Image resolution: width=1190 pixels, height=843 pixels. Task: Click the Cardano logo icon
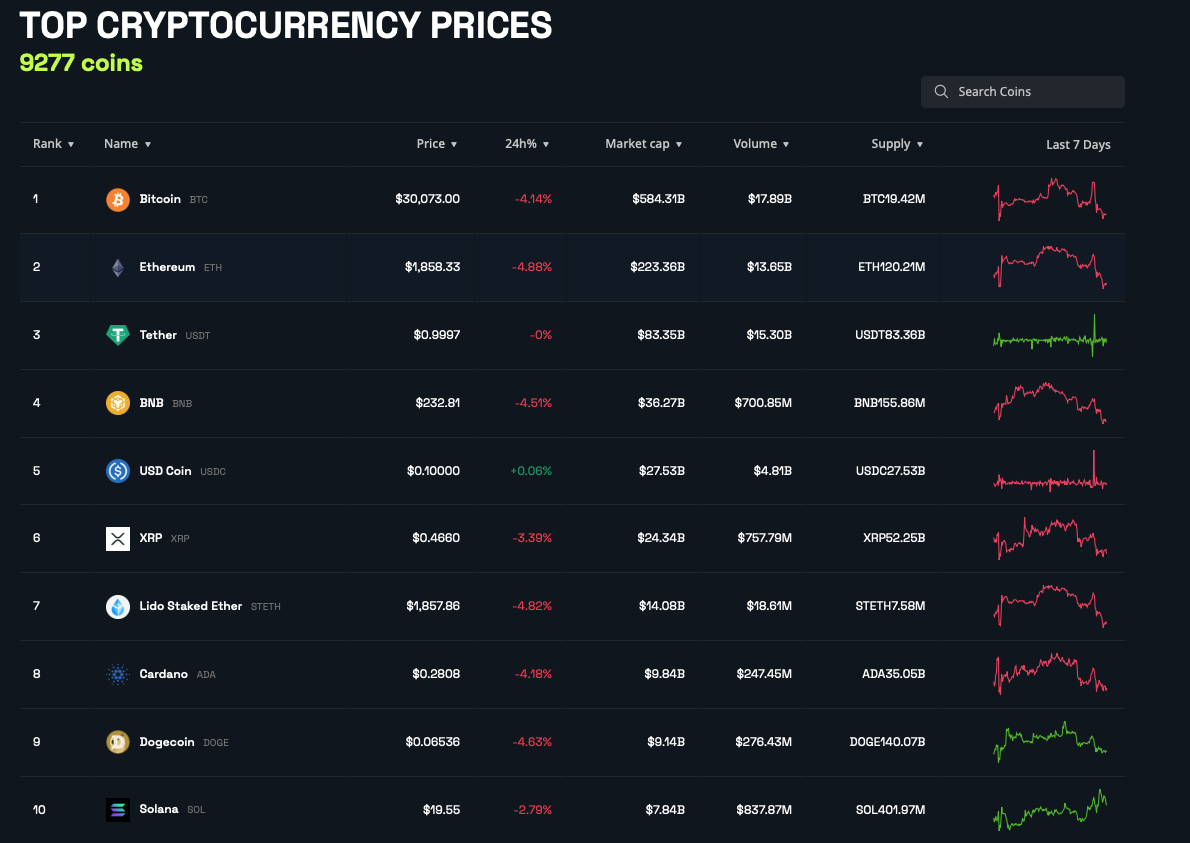[x=118, y=674]
